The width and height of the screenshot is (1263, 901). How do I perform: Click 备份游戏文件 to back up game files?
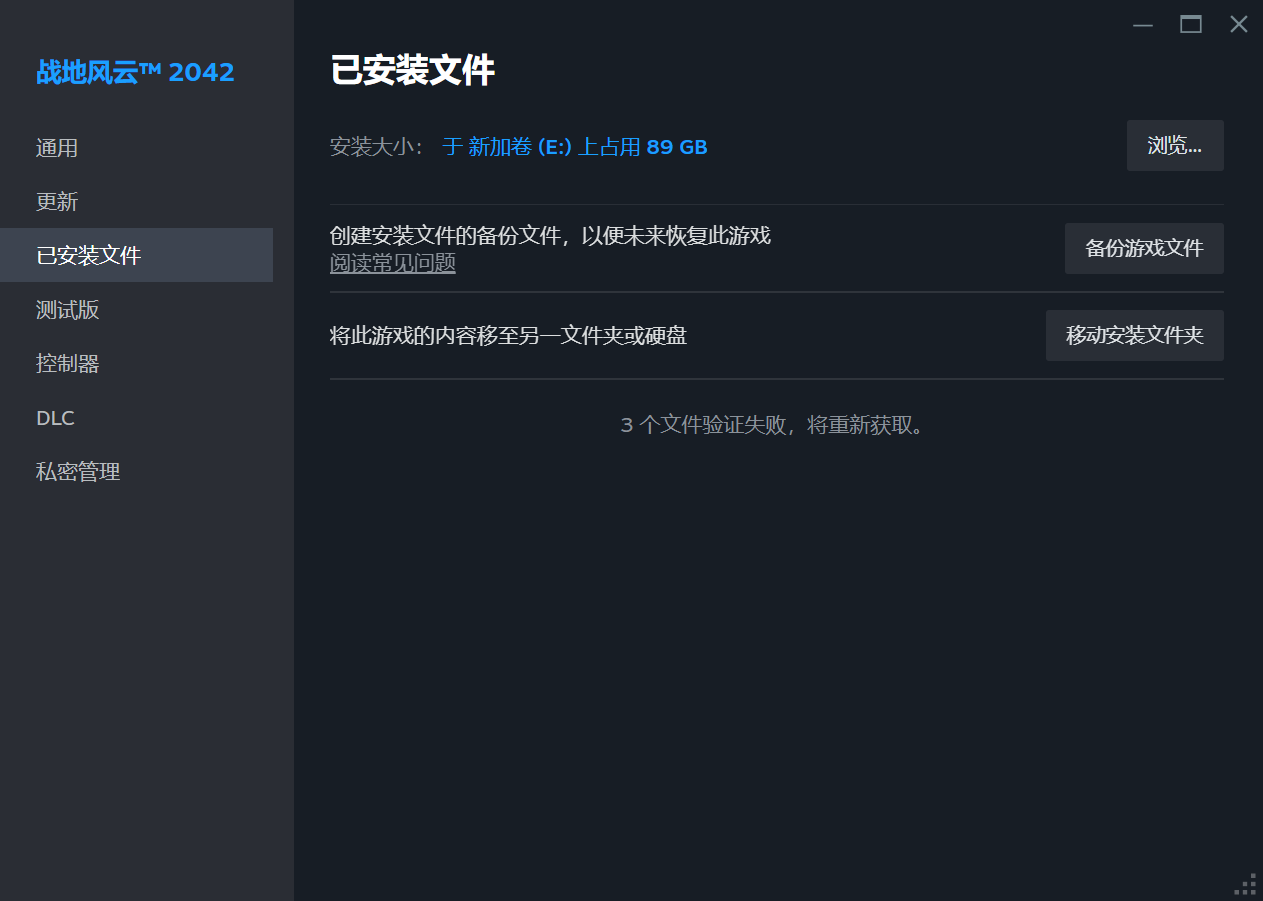[x=1143, y=248]
